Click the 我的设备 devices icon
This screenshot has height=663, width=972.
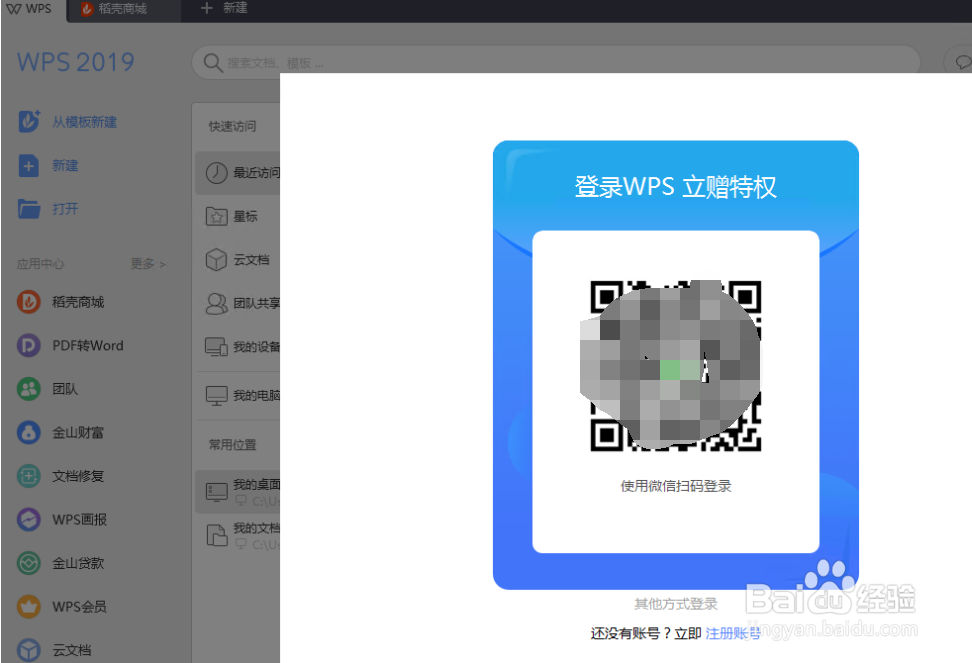pyautogui.click(x=216, y=346)
